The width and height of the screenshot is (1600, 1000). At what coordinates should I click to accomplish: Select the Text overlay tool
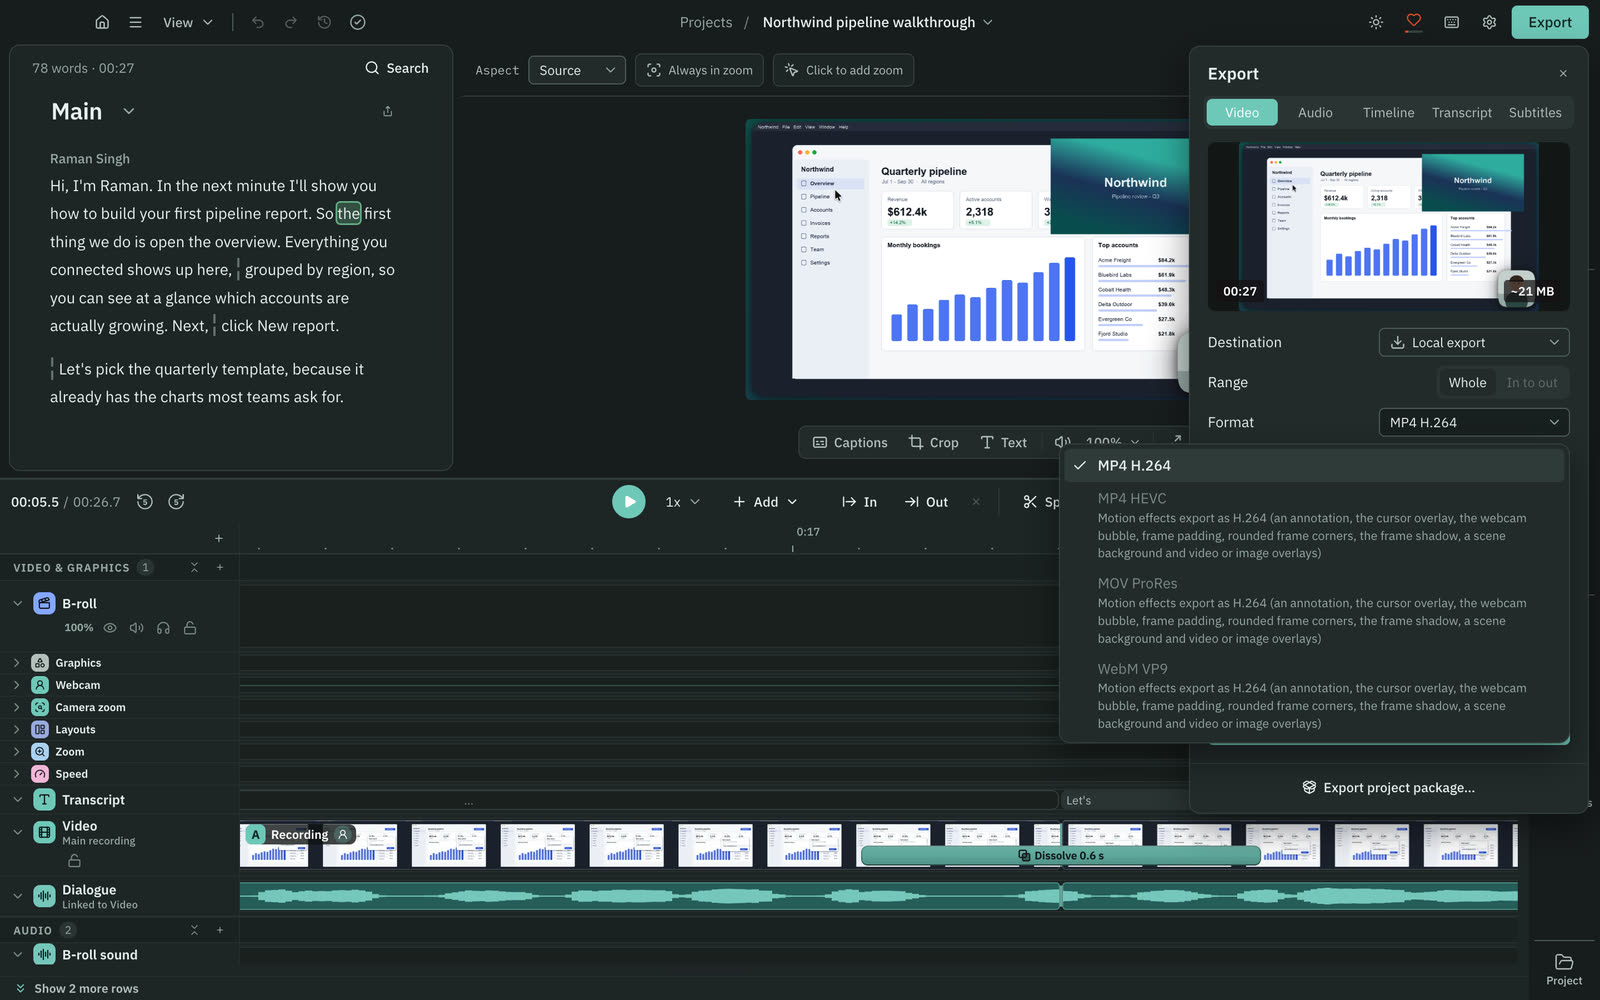point(1003,442)
